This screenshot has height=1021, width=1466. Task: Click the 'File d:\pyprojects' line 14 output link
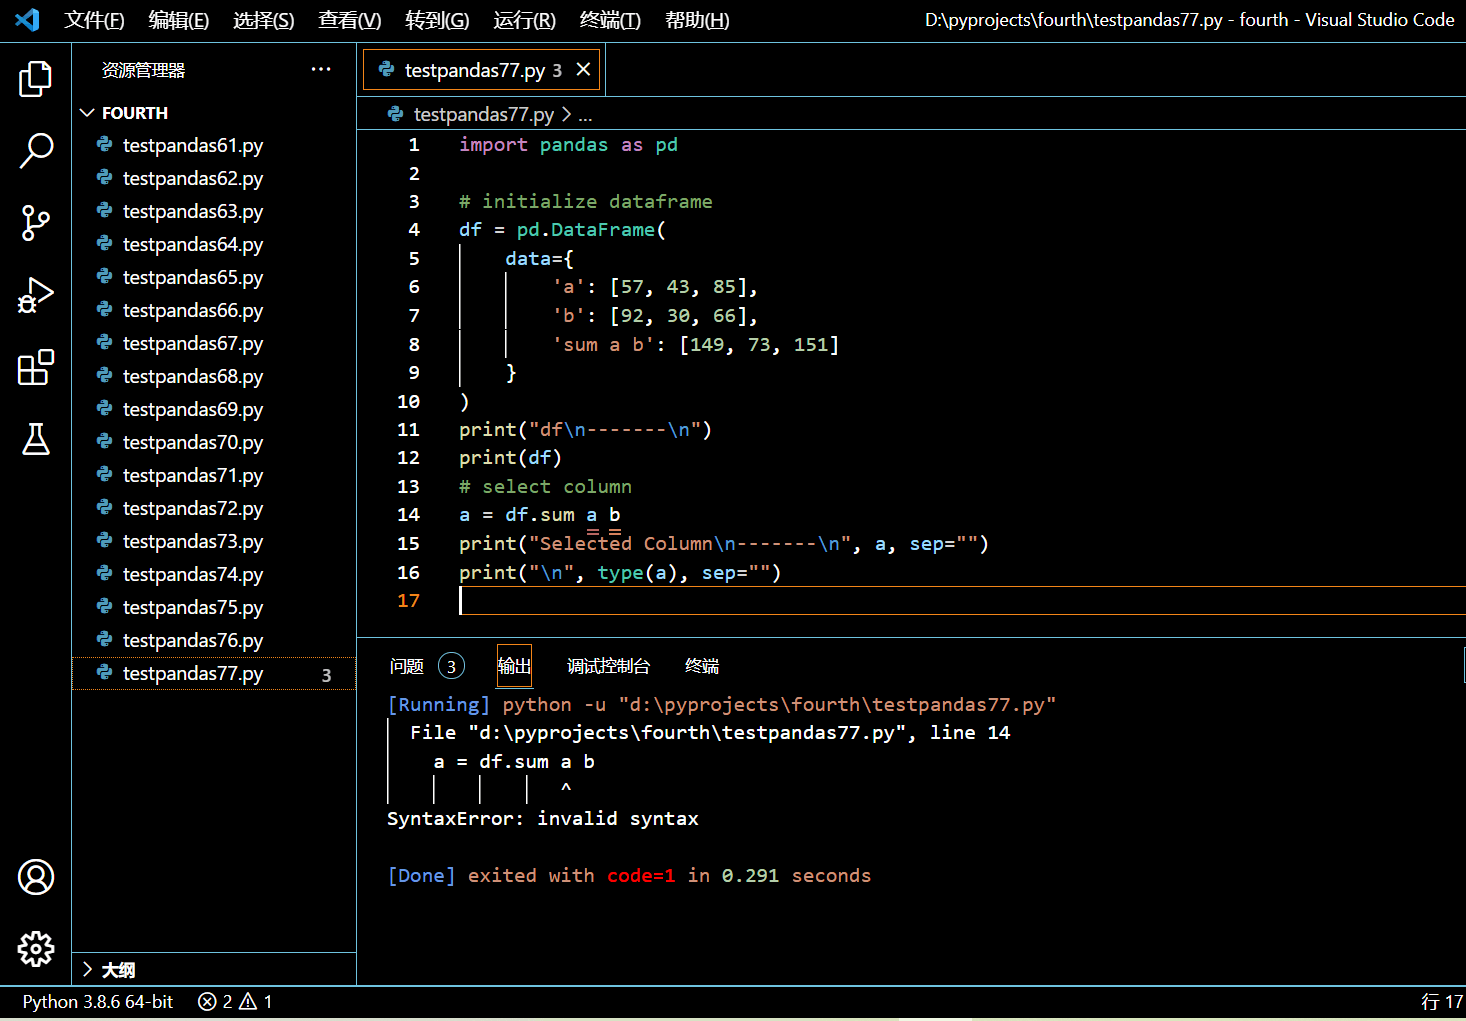tap(710, 733)
